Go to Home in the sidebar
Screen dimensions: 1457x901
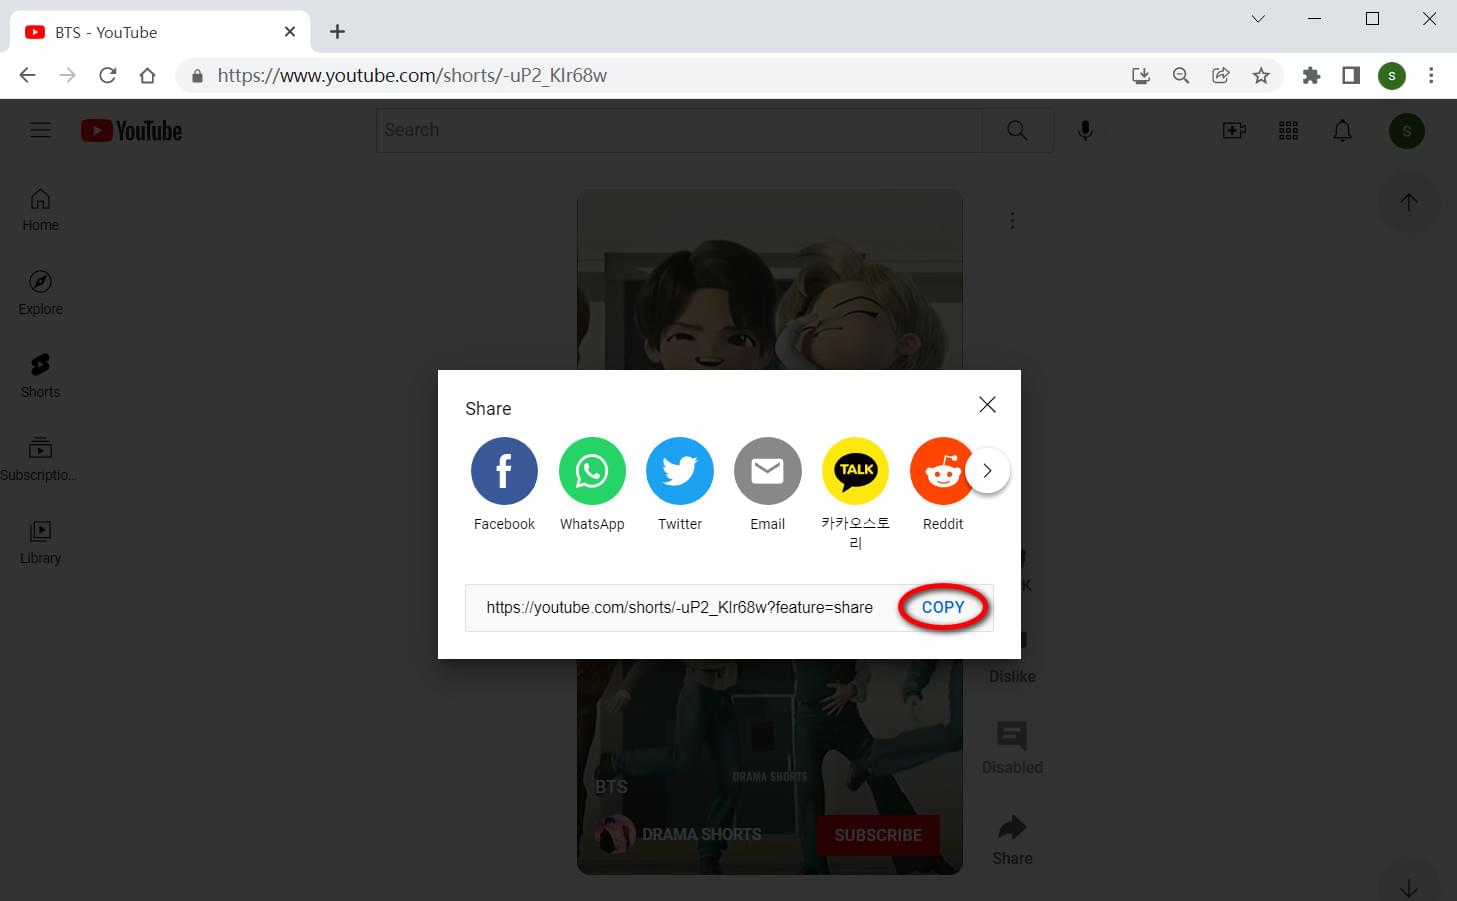(x=40, y=210)
